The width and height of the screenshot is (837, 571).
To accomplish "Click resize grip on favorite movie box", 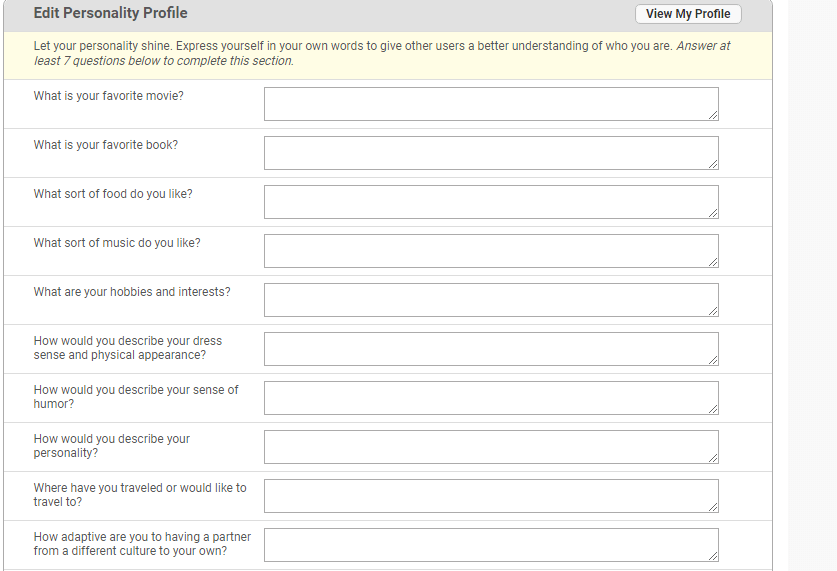I will [x=713, y=116].
